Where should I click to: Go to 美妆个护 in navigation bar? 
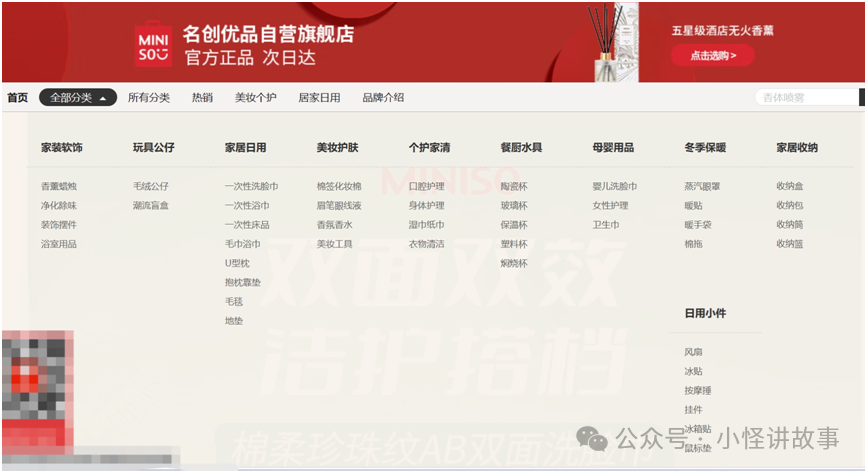click(x=255, y=97)
